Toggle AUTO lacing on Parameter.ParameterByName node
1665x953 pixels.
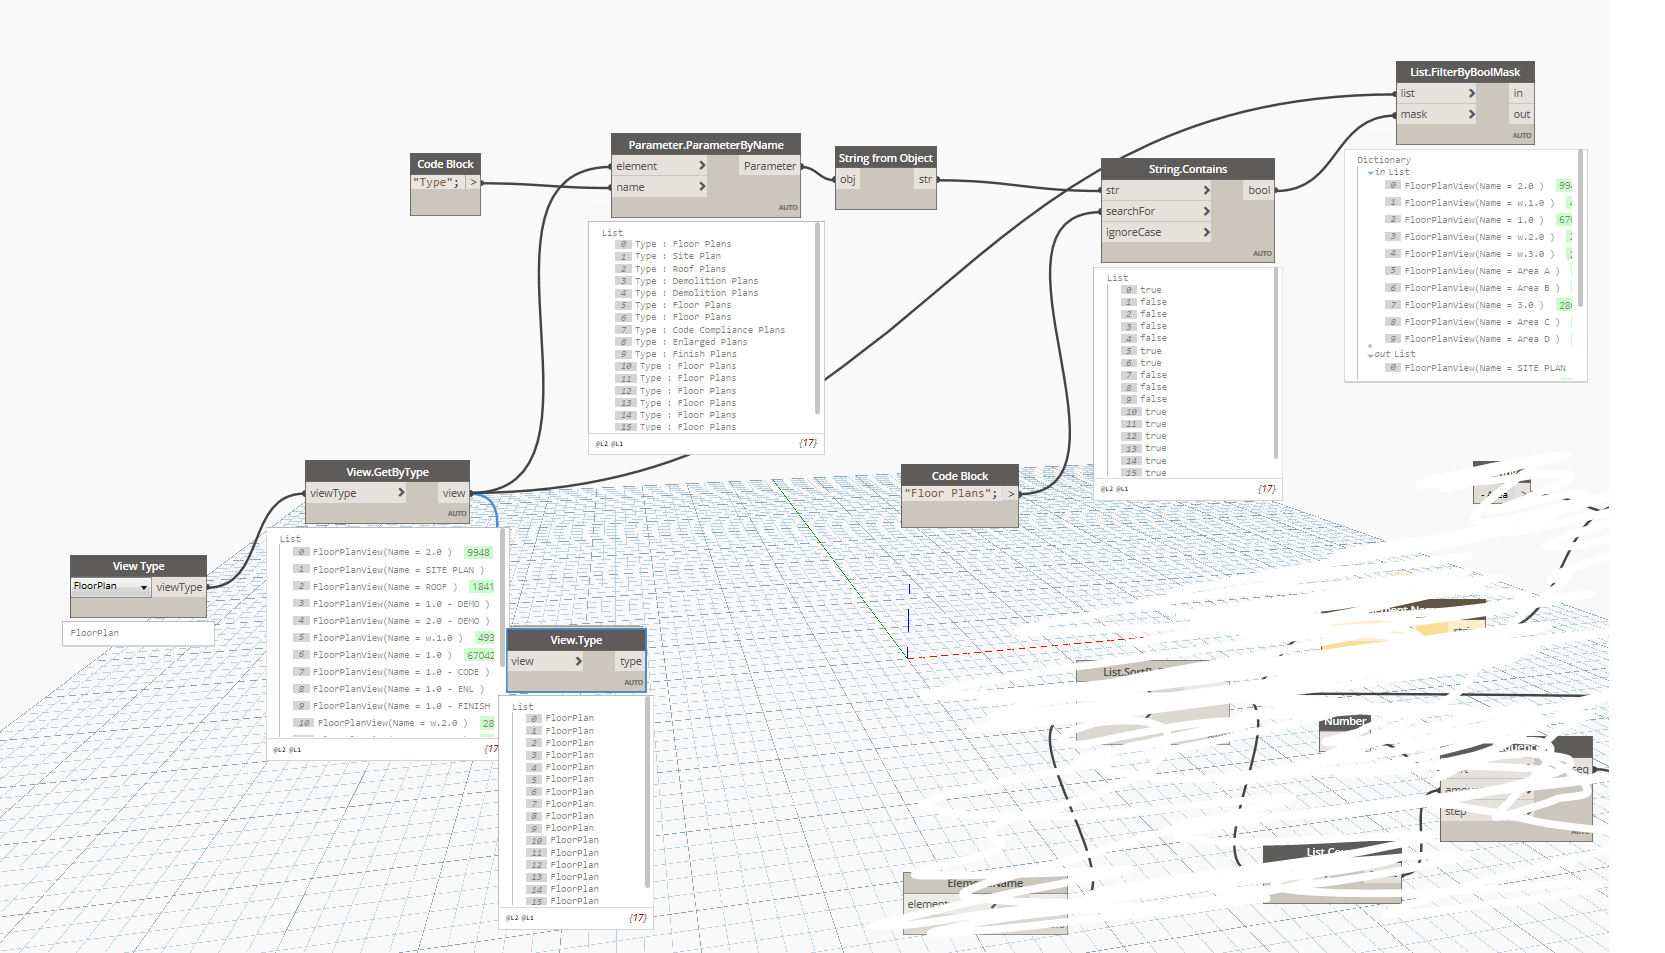pos(788,207)
